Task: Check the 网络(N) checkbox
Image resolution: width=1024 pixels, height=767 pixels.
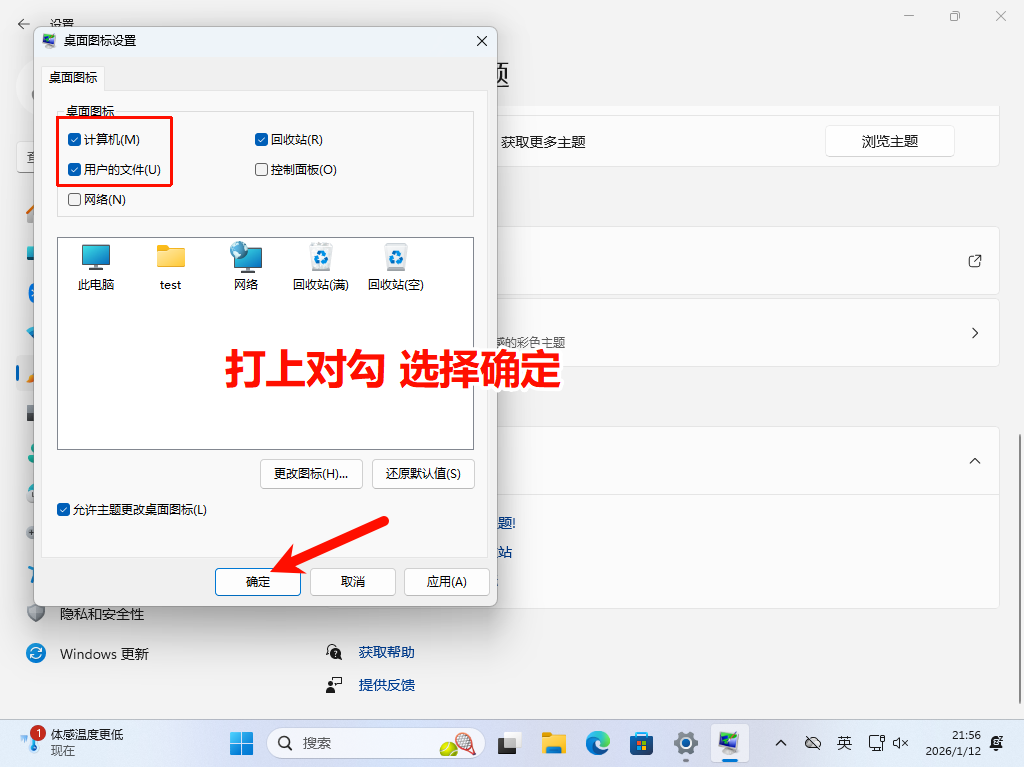Action: [x=75, y=200]
